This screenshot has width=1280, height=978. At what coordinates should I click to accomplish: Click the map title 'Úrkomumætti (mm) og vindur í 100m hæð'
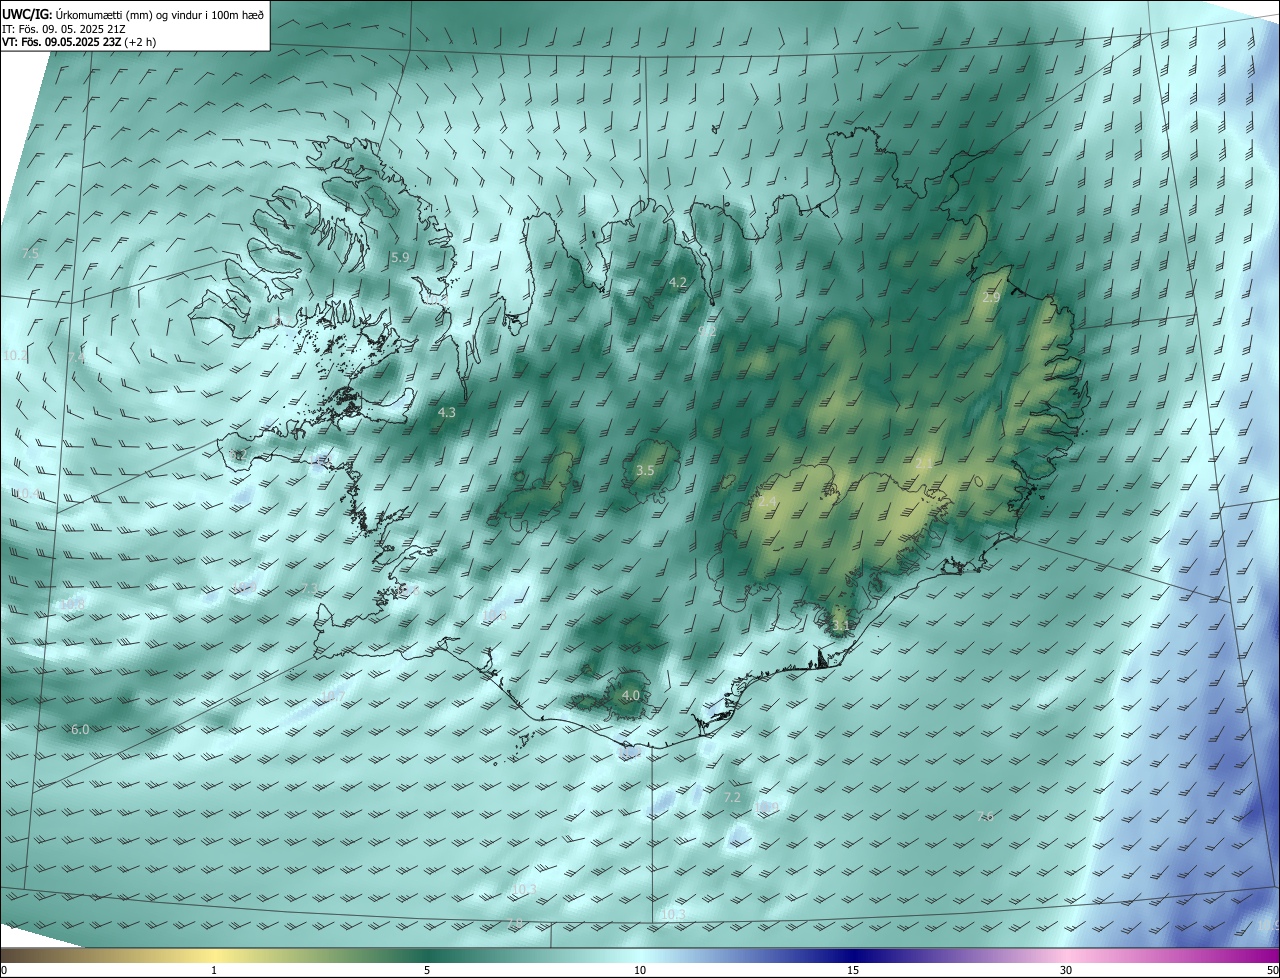click(x=159, y=14)
